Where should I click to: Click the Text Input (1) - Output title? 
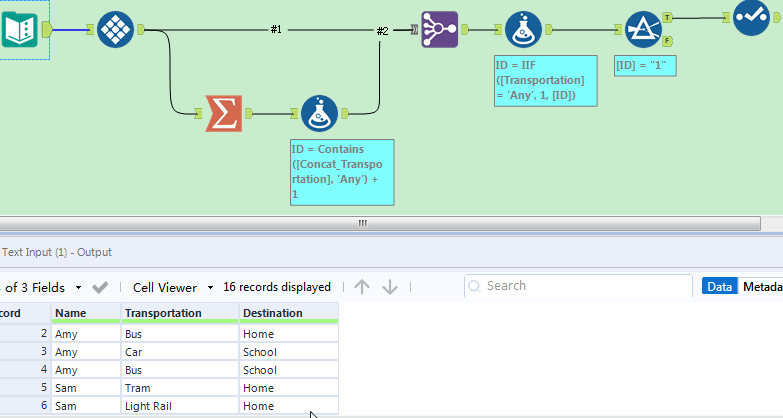[x=57, y=252]
